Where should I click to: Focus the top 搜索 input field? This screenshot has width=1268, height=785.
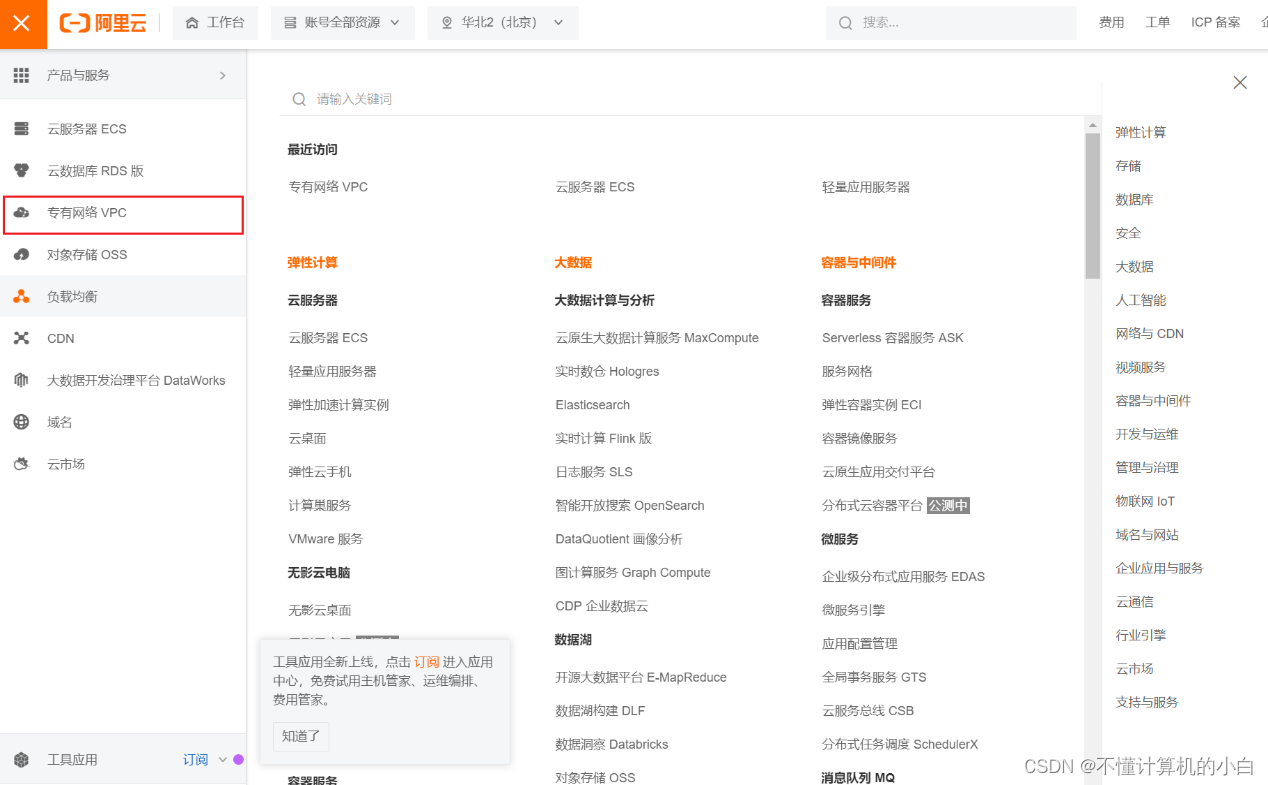(951, 23)
